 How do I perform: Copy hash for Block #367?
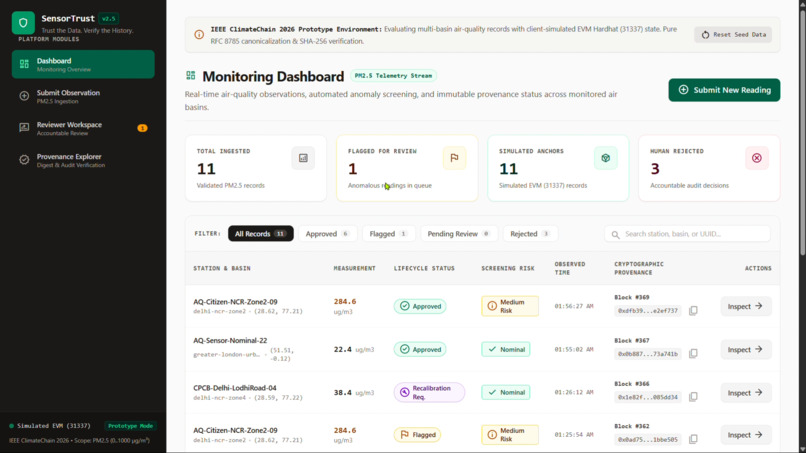[693, 354]
